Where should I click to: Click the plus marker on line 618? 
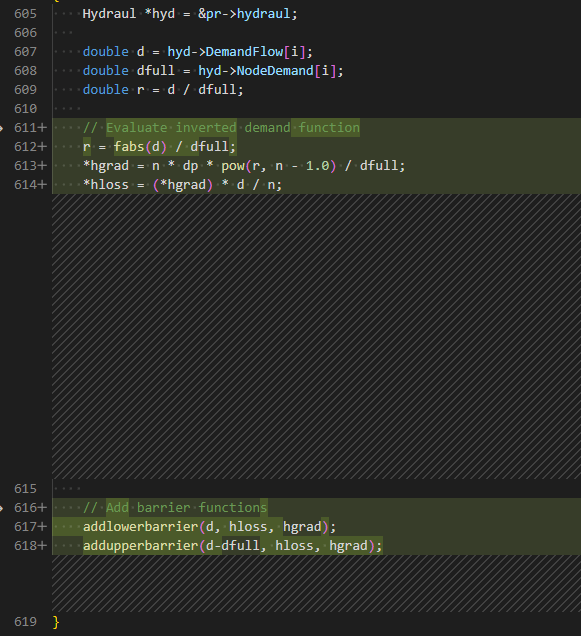pos(42,546)
